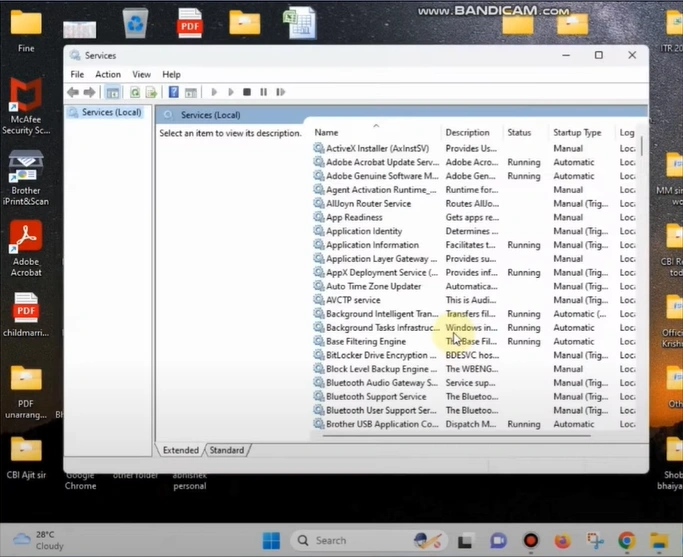Image resolution: width=683 pixels, height=557 pixels.
Task: Toggle the Show/Hide Console Tree icon
Action: [113, 92]
